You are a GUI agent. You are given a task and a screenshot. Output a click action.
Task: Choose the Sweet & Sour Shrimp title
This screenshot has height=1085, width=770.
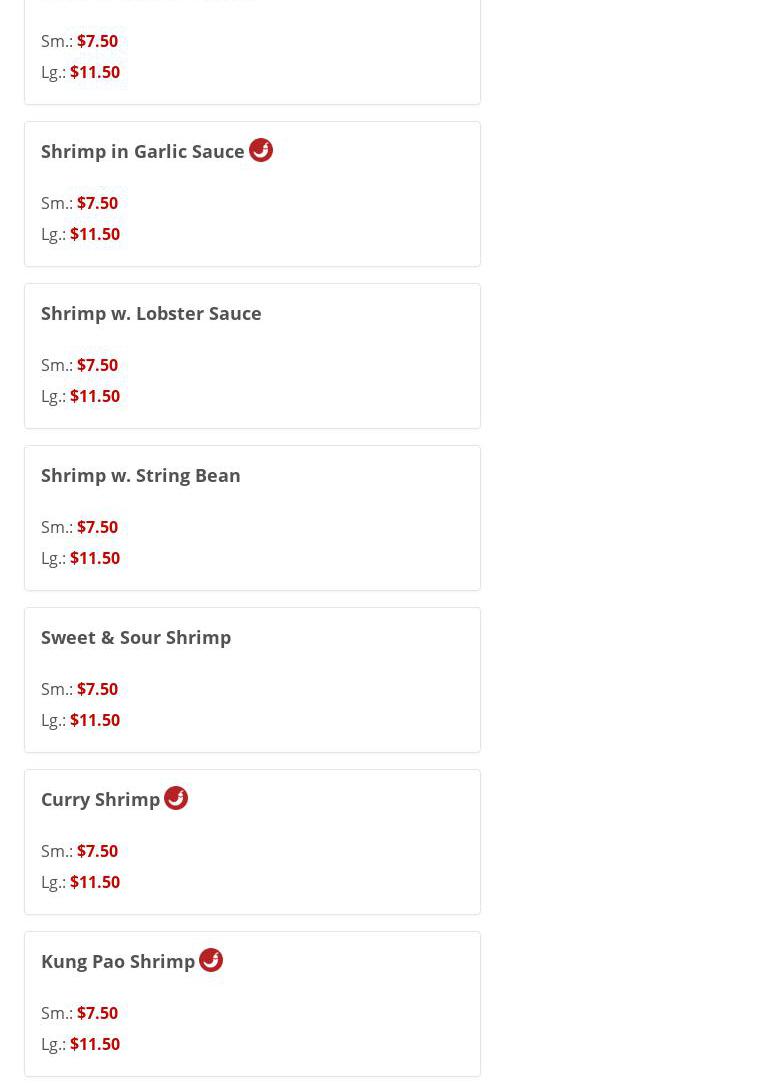(x=136, y=637)
